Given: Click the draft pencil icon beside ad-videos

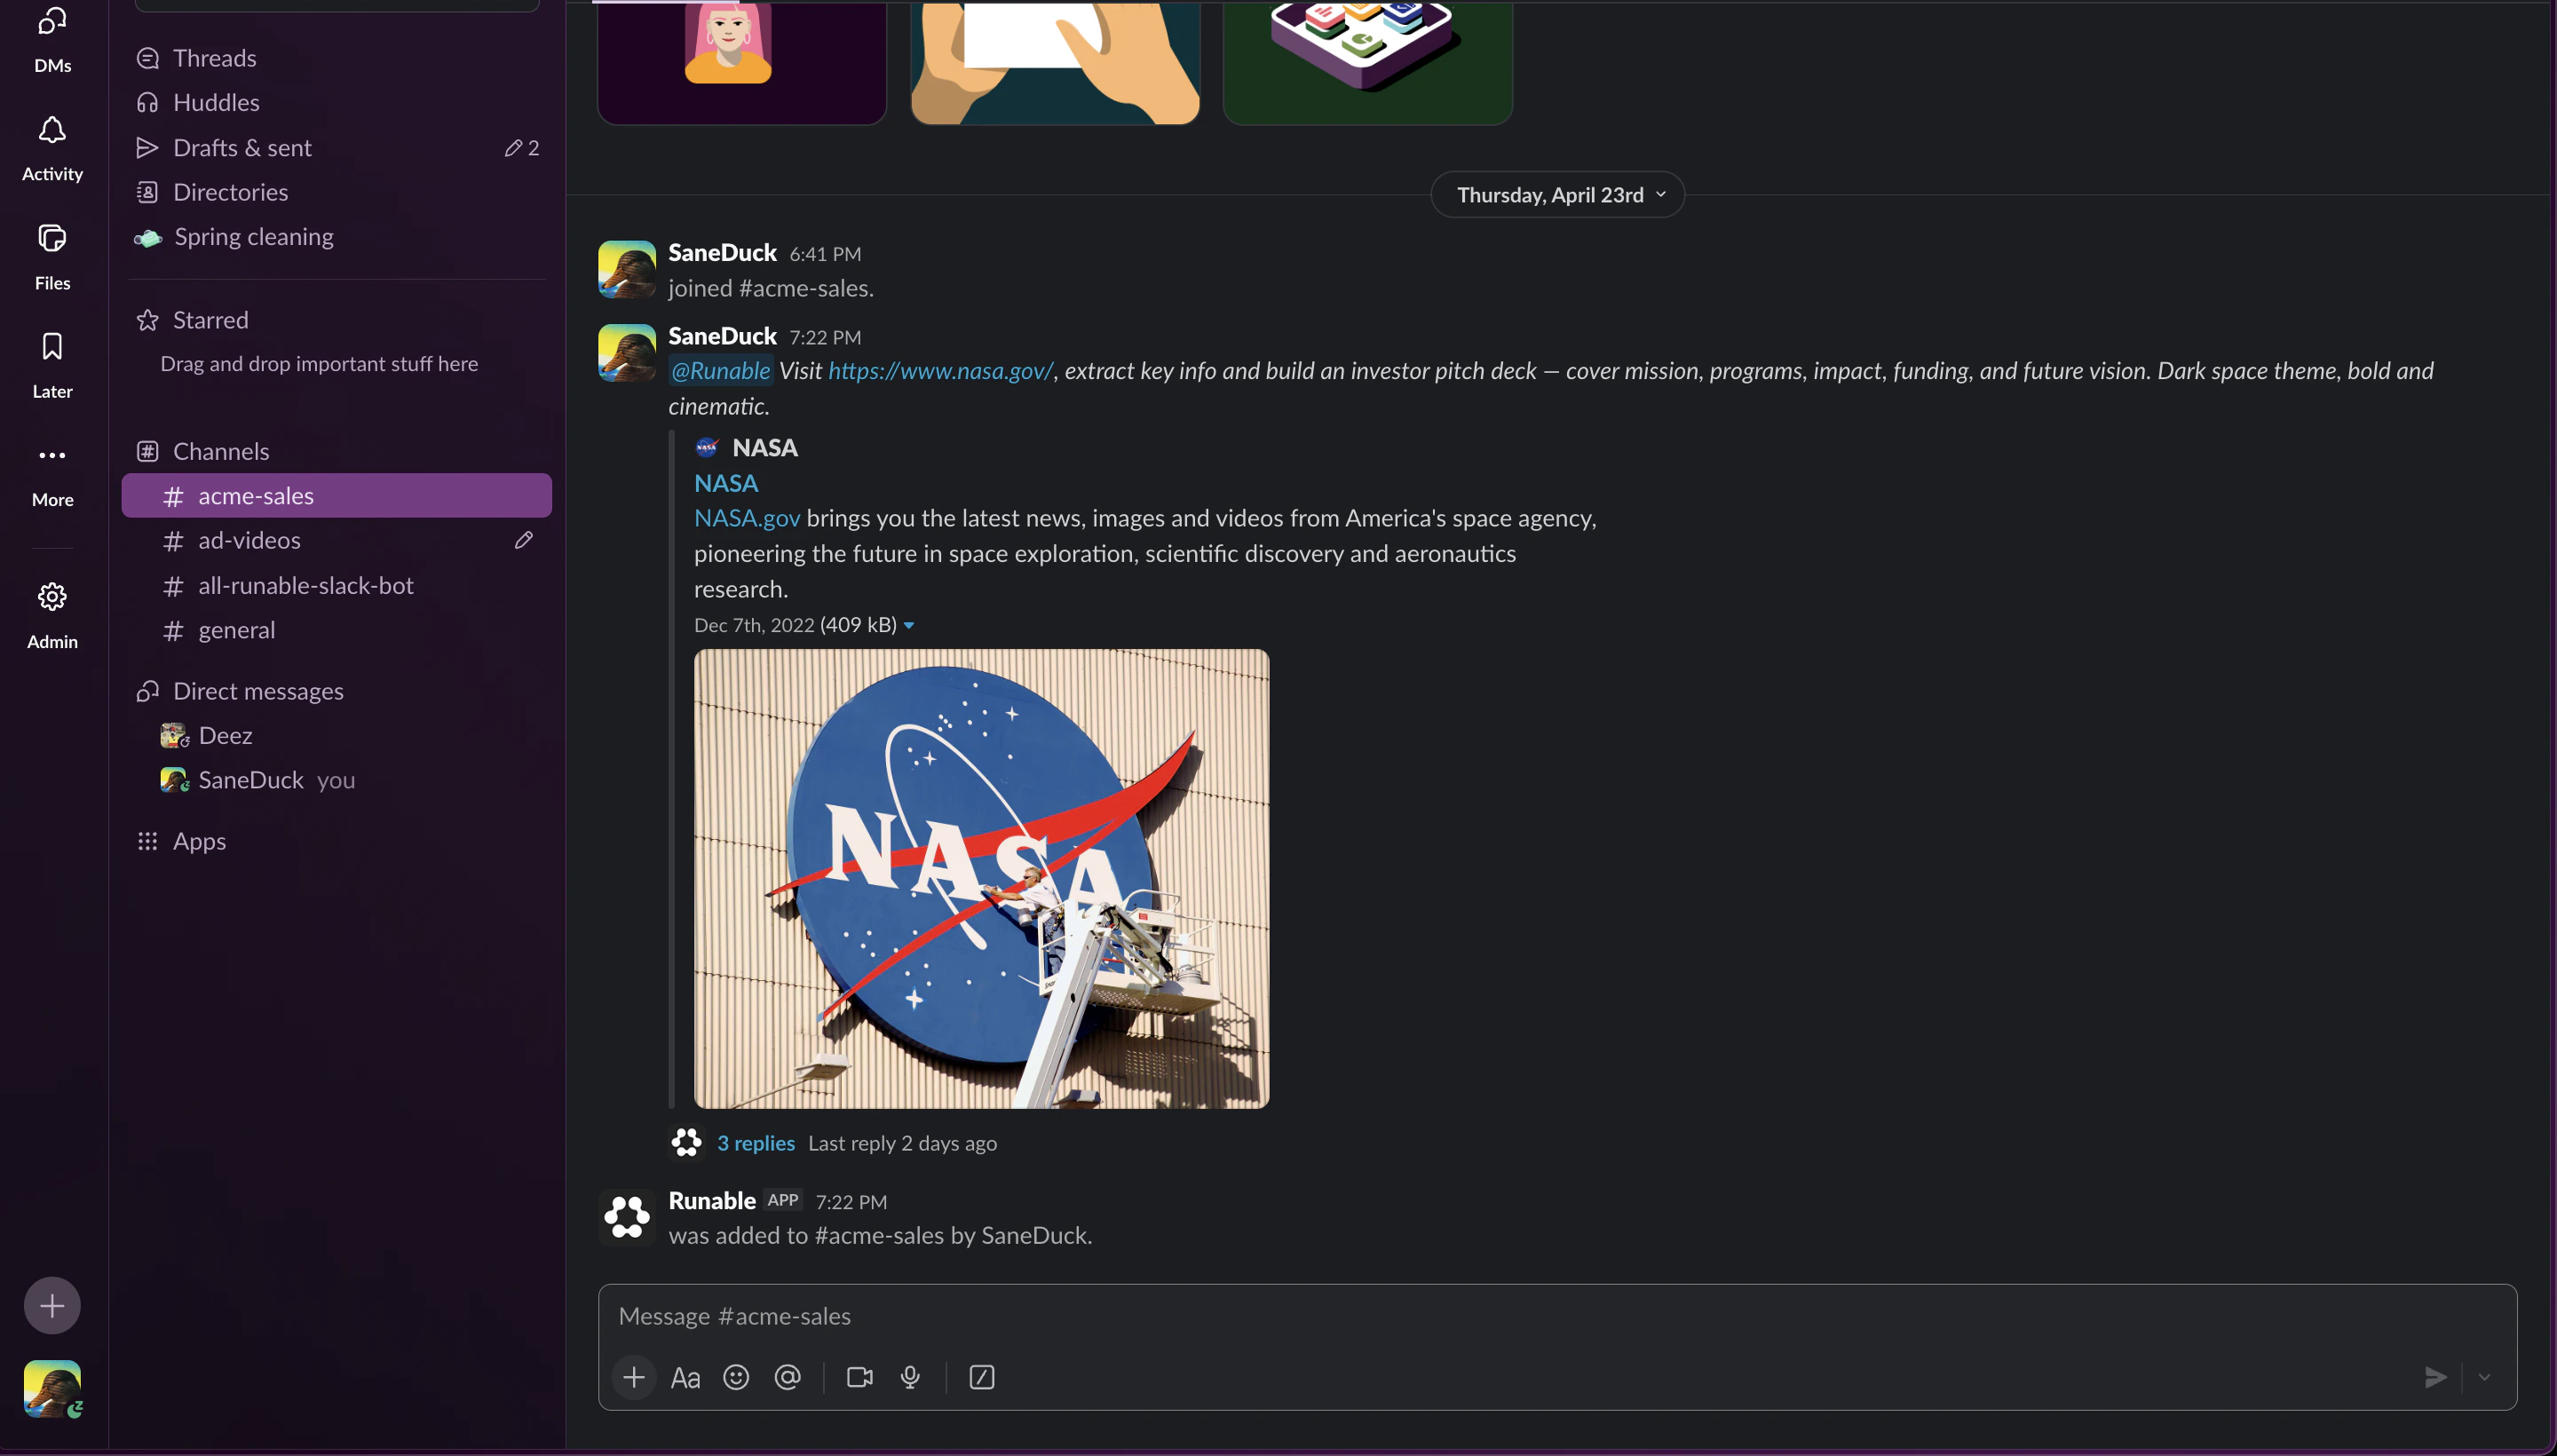Looking at the screenshot, I should click(524, 540).
